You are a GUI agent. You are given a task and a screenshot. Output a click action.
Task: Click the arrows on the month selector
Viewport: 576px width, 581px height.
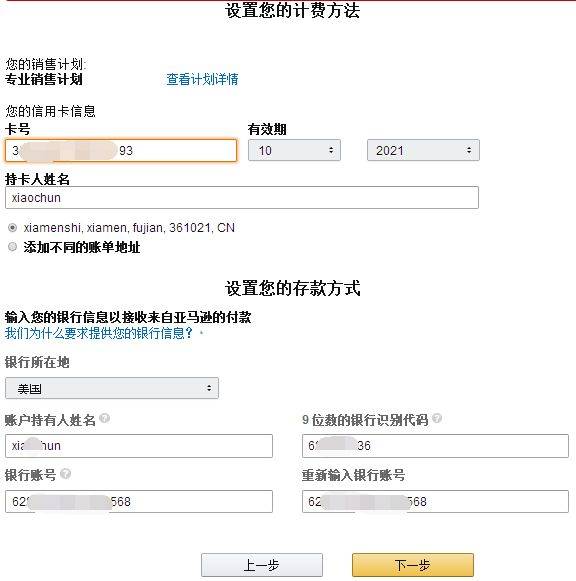pos(331,150)
